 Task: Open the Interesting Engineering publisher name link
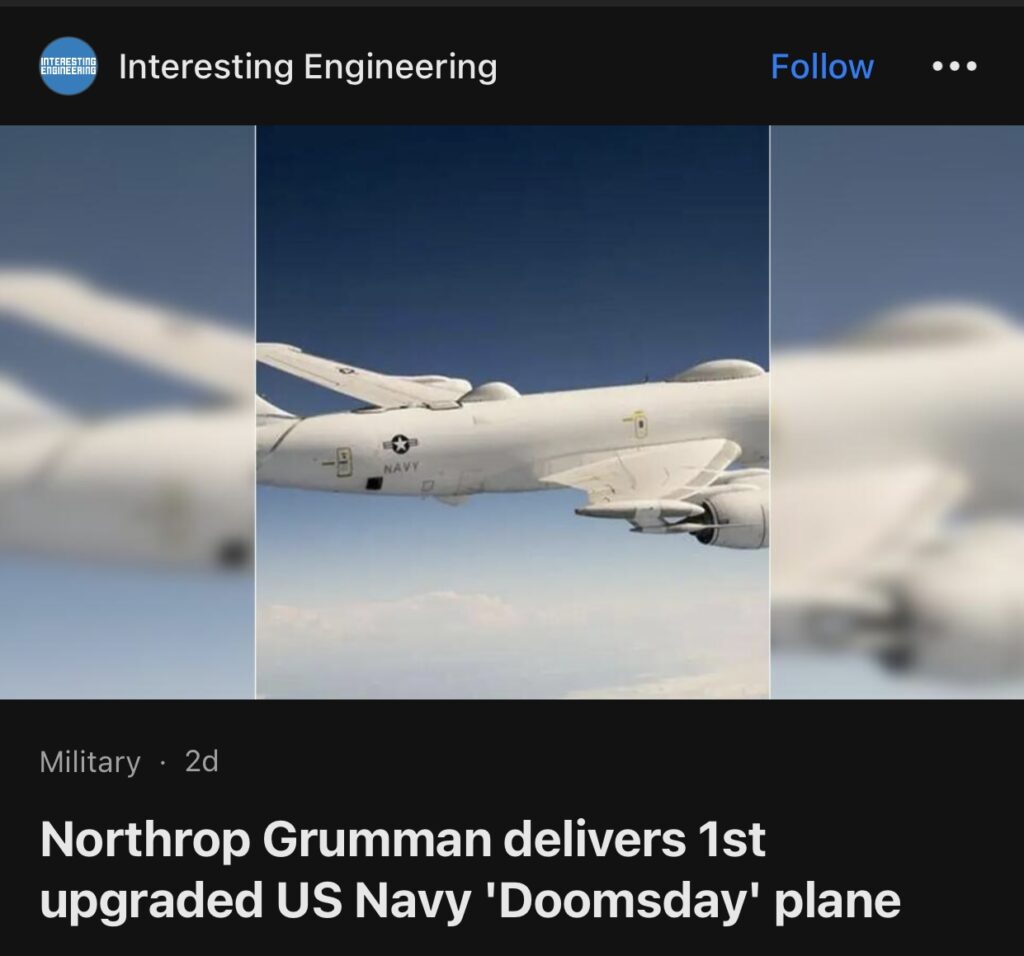coord(308,67)
